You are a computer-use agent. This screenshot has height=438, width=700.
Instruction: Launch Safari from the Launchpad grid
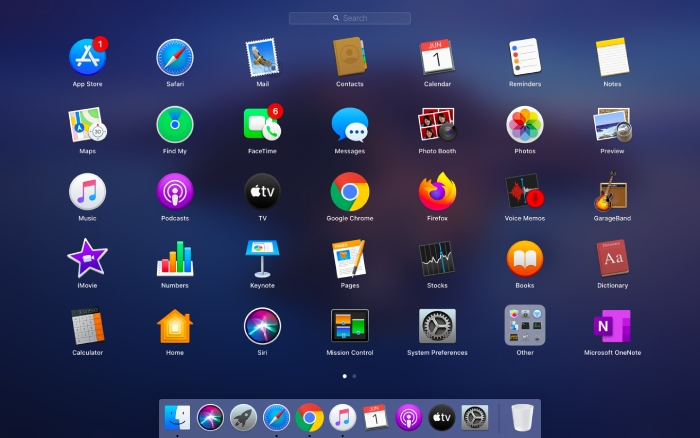click(175, 57)
